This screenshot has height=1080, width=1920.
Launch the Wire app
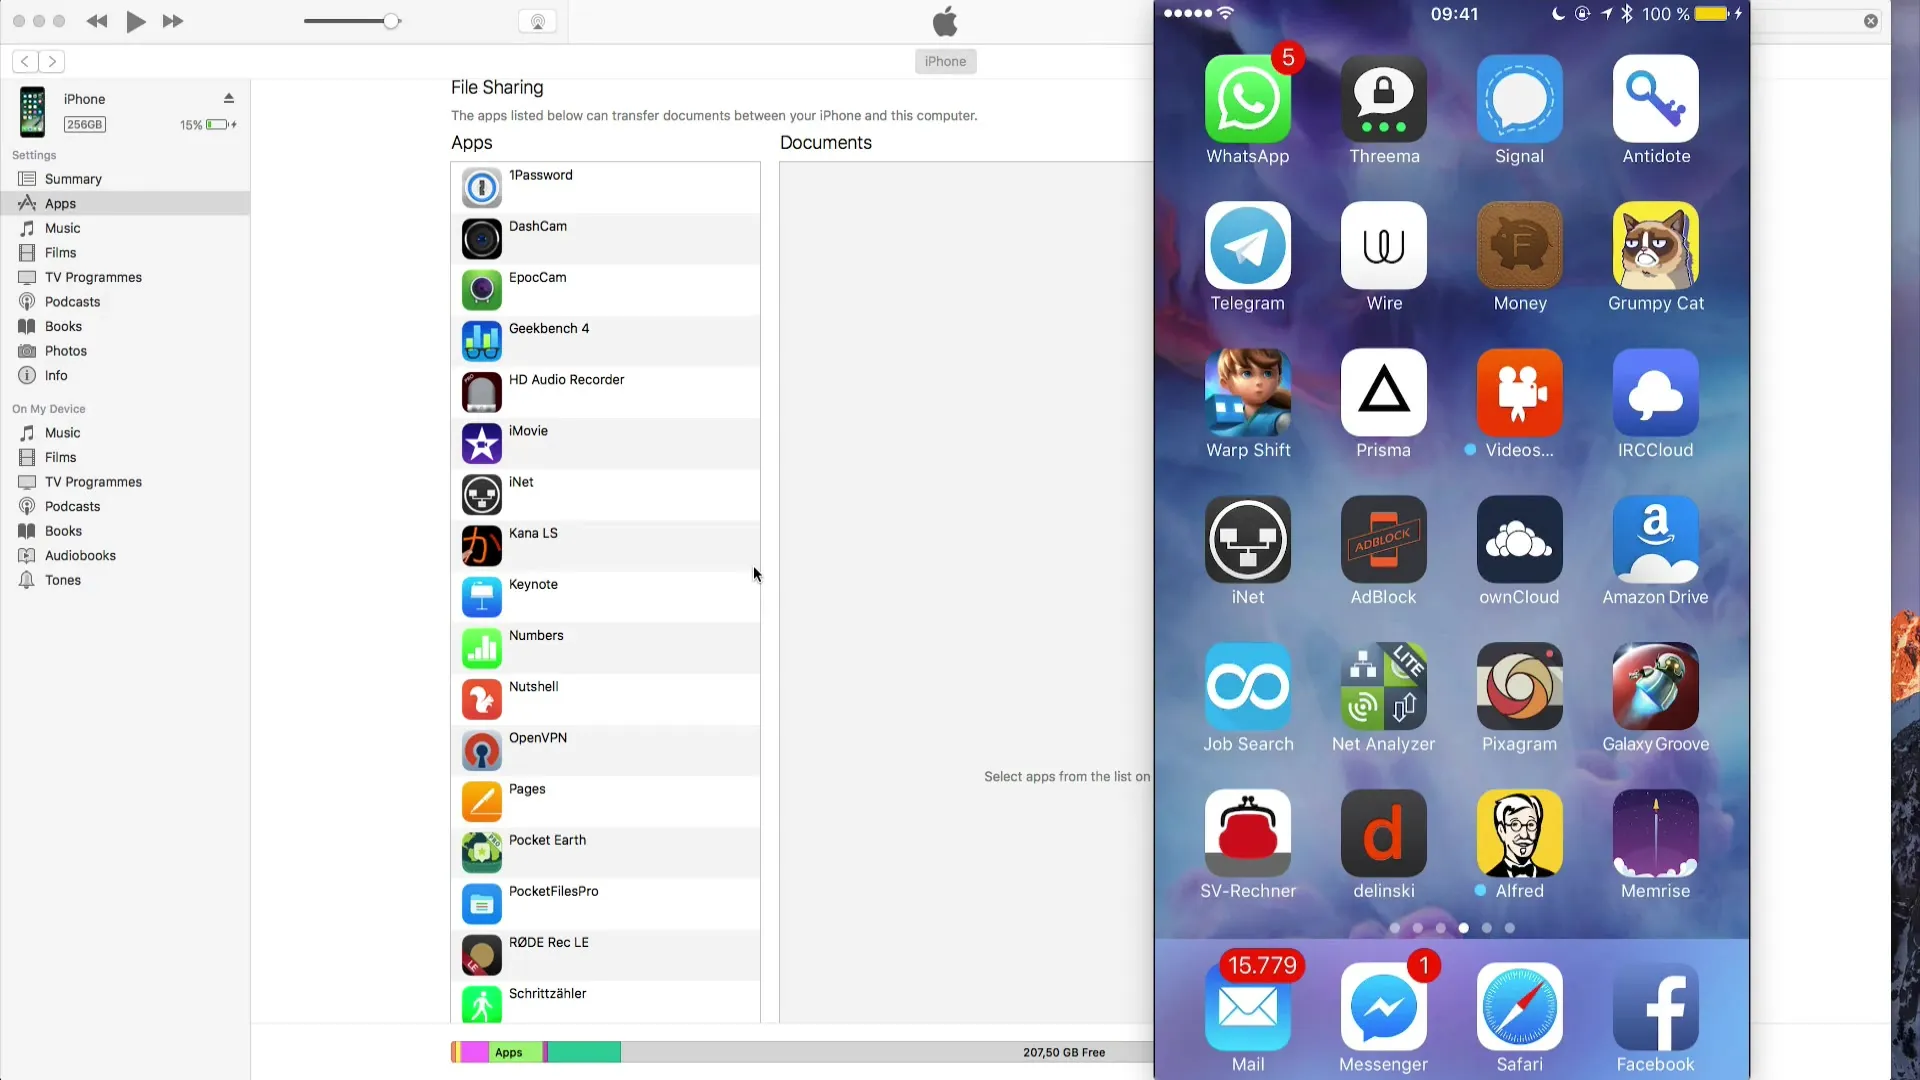tap(1383, 246)
